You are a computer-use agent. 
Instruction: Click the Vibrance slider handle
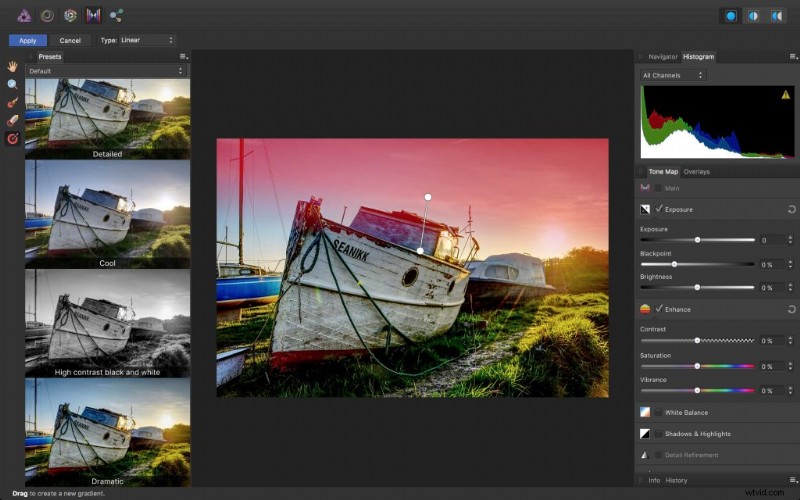click(697, 391)
